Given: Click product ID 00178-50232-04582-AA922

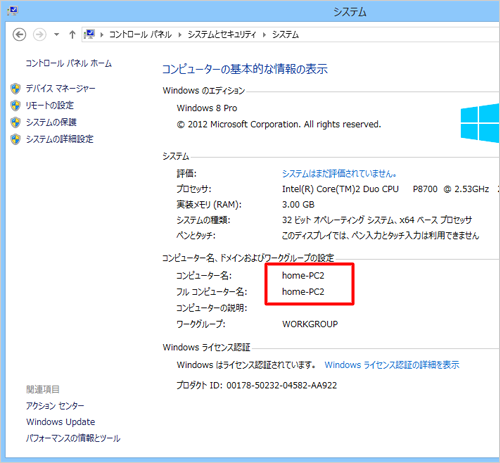Looking at the screenshot, I should coord(282,386).
